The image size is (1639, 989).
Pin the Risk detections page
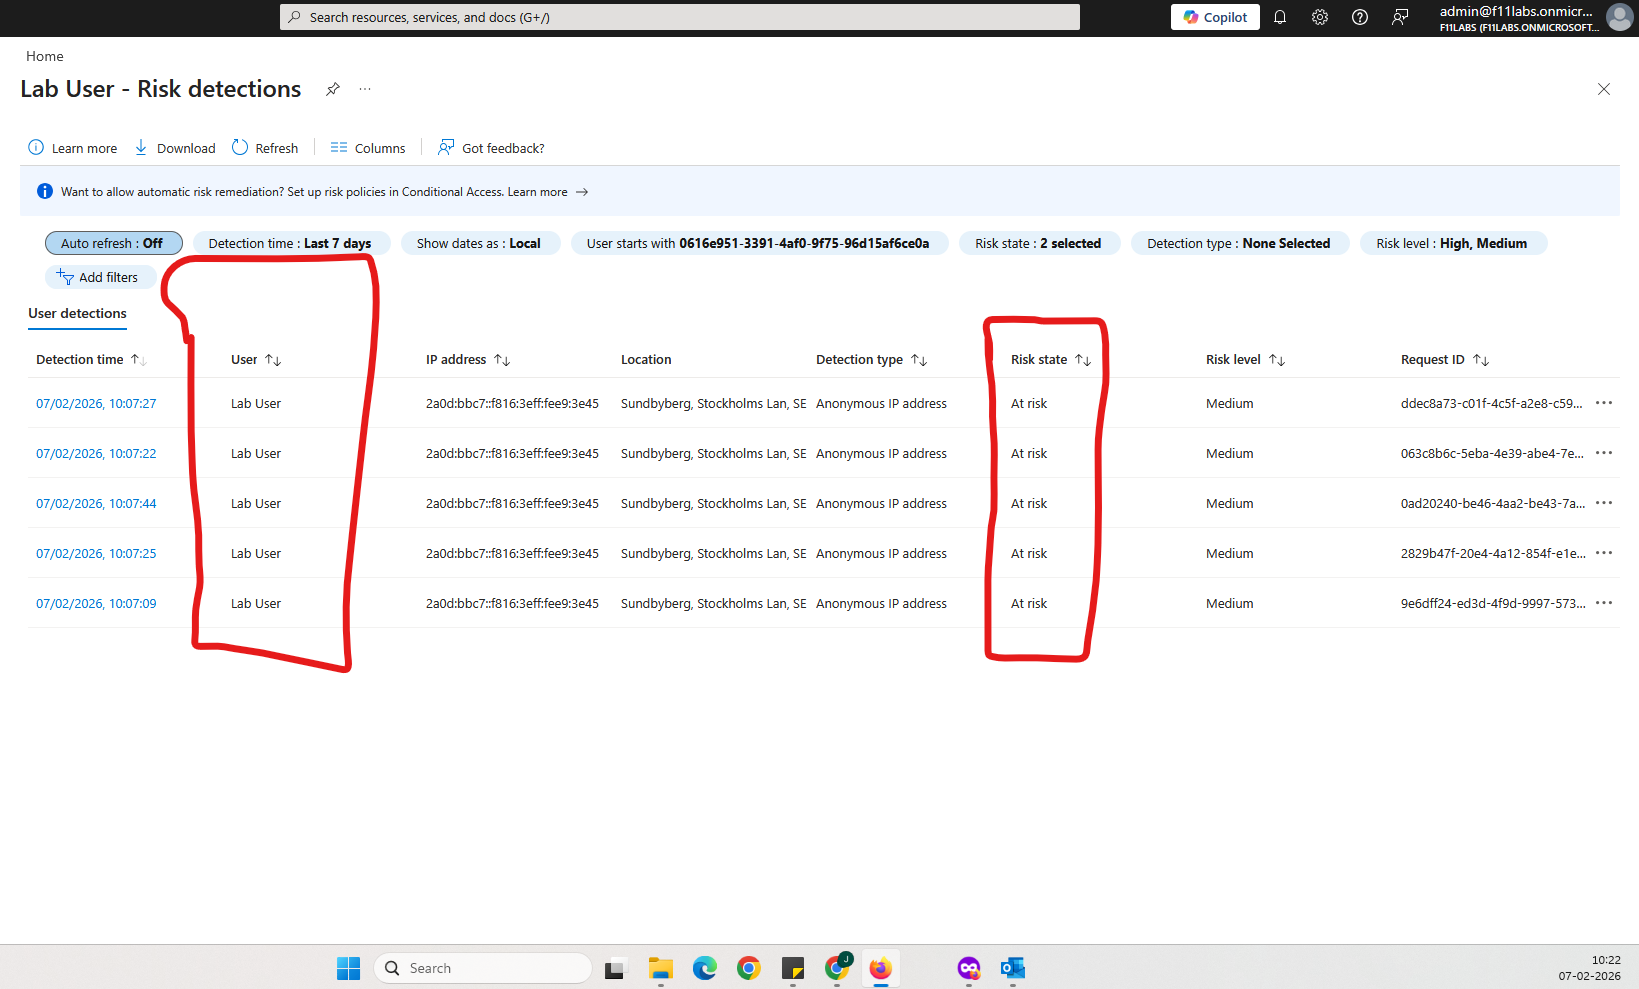coord(332,89)
